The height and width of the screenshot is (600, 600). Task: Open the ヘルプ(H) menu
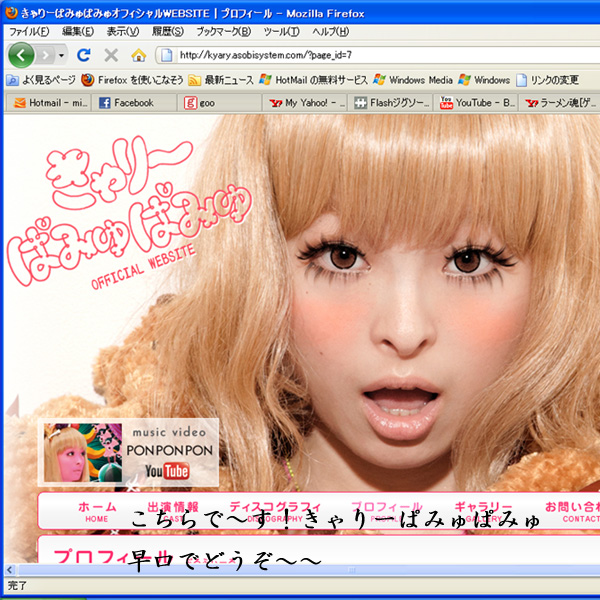tap(331, 31)
